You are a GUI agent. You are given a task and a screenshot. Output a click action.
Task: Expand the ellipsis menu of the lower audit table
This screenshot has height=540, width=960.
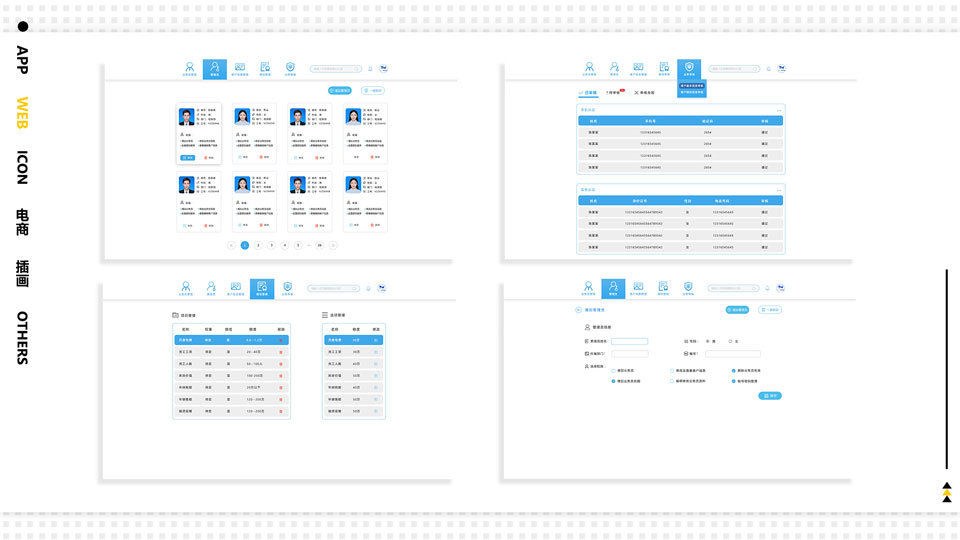pyautogui.click(x=779, y=190)
